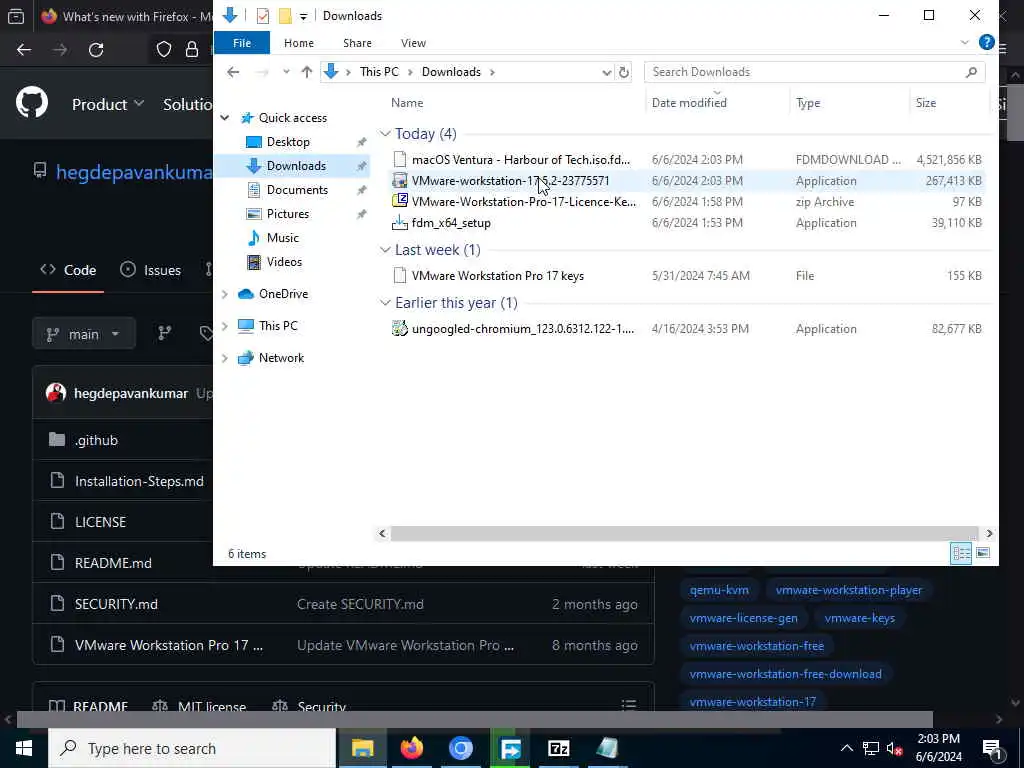Open the Home ribbon tab
Viewport: 1024px width, 768px height.
coord(298,43)
